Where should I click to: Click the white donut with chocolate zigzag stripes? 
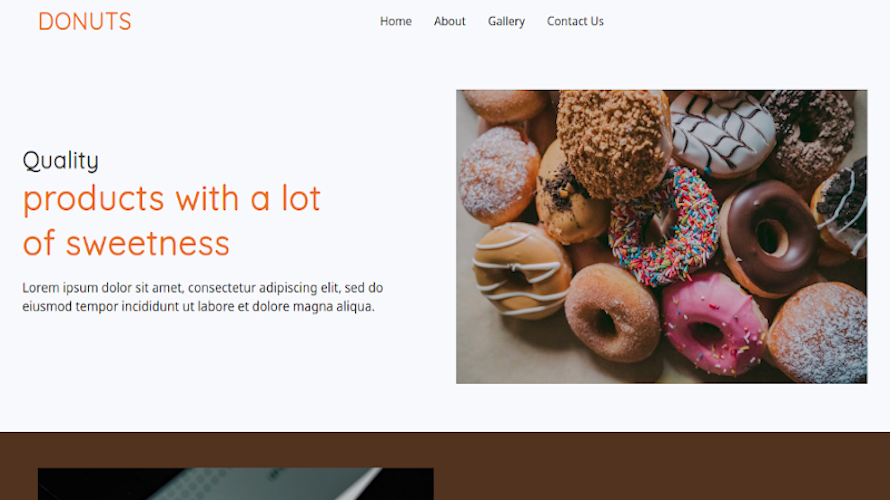pos(722,132)
